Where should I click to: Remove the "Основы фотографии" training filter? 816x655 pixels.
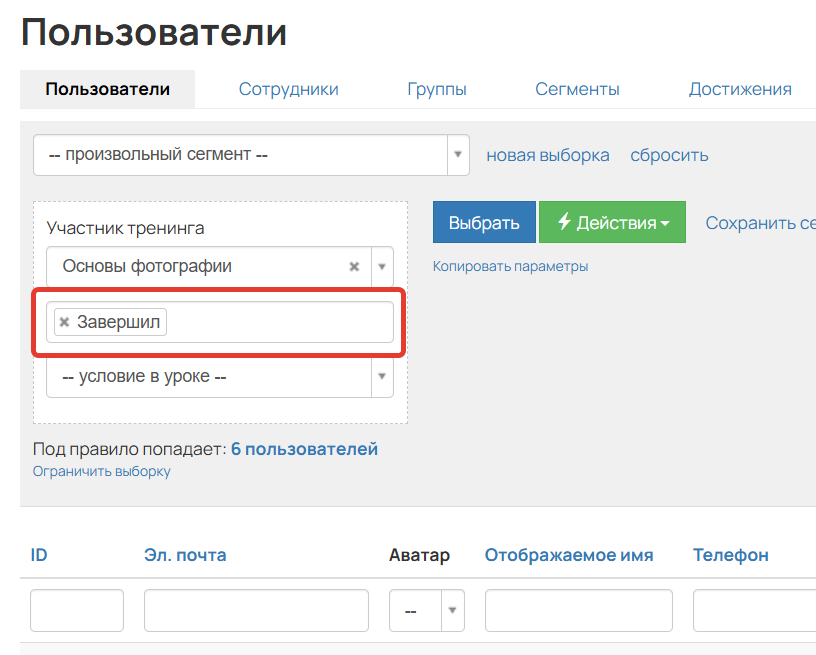(354, 266)
